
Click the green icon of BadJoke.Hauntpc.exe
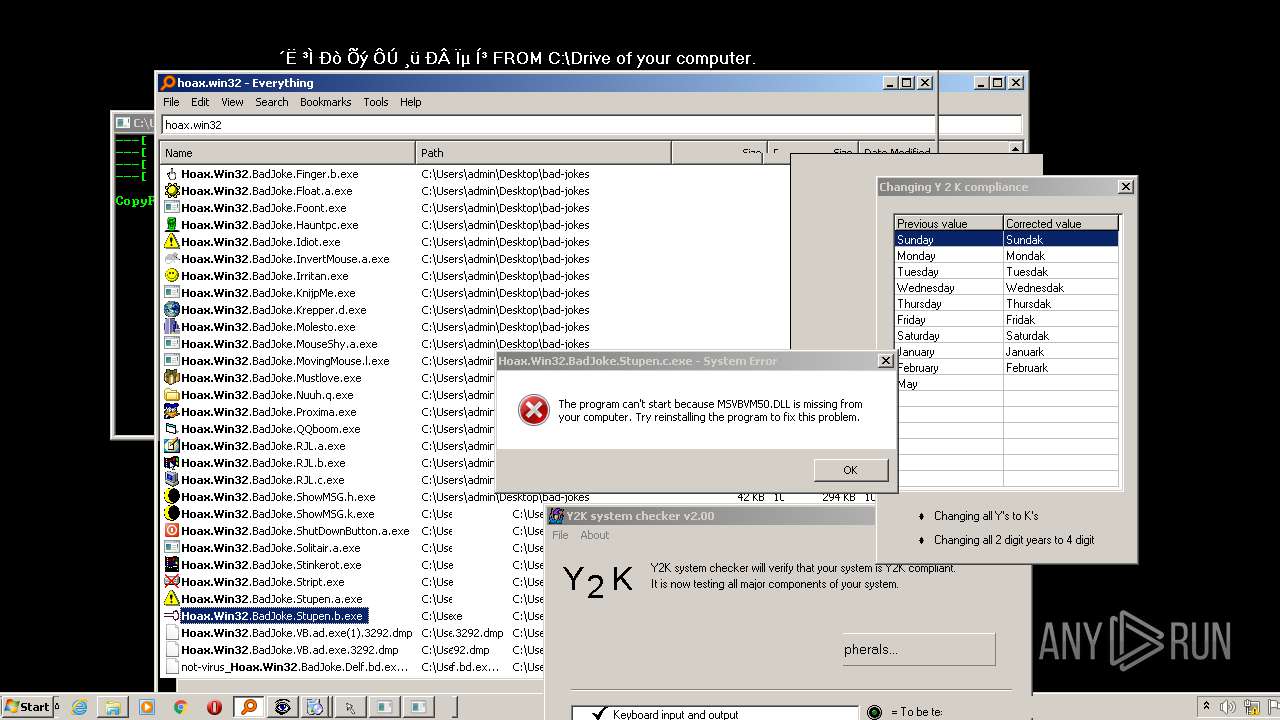tap(172, 225)
